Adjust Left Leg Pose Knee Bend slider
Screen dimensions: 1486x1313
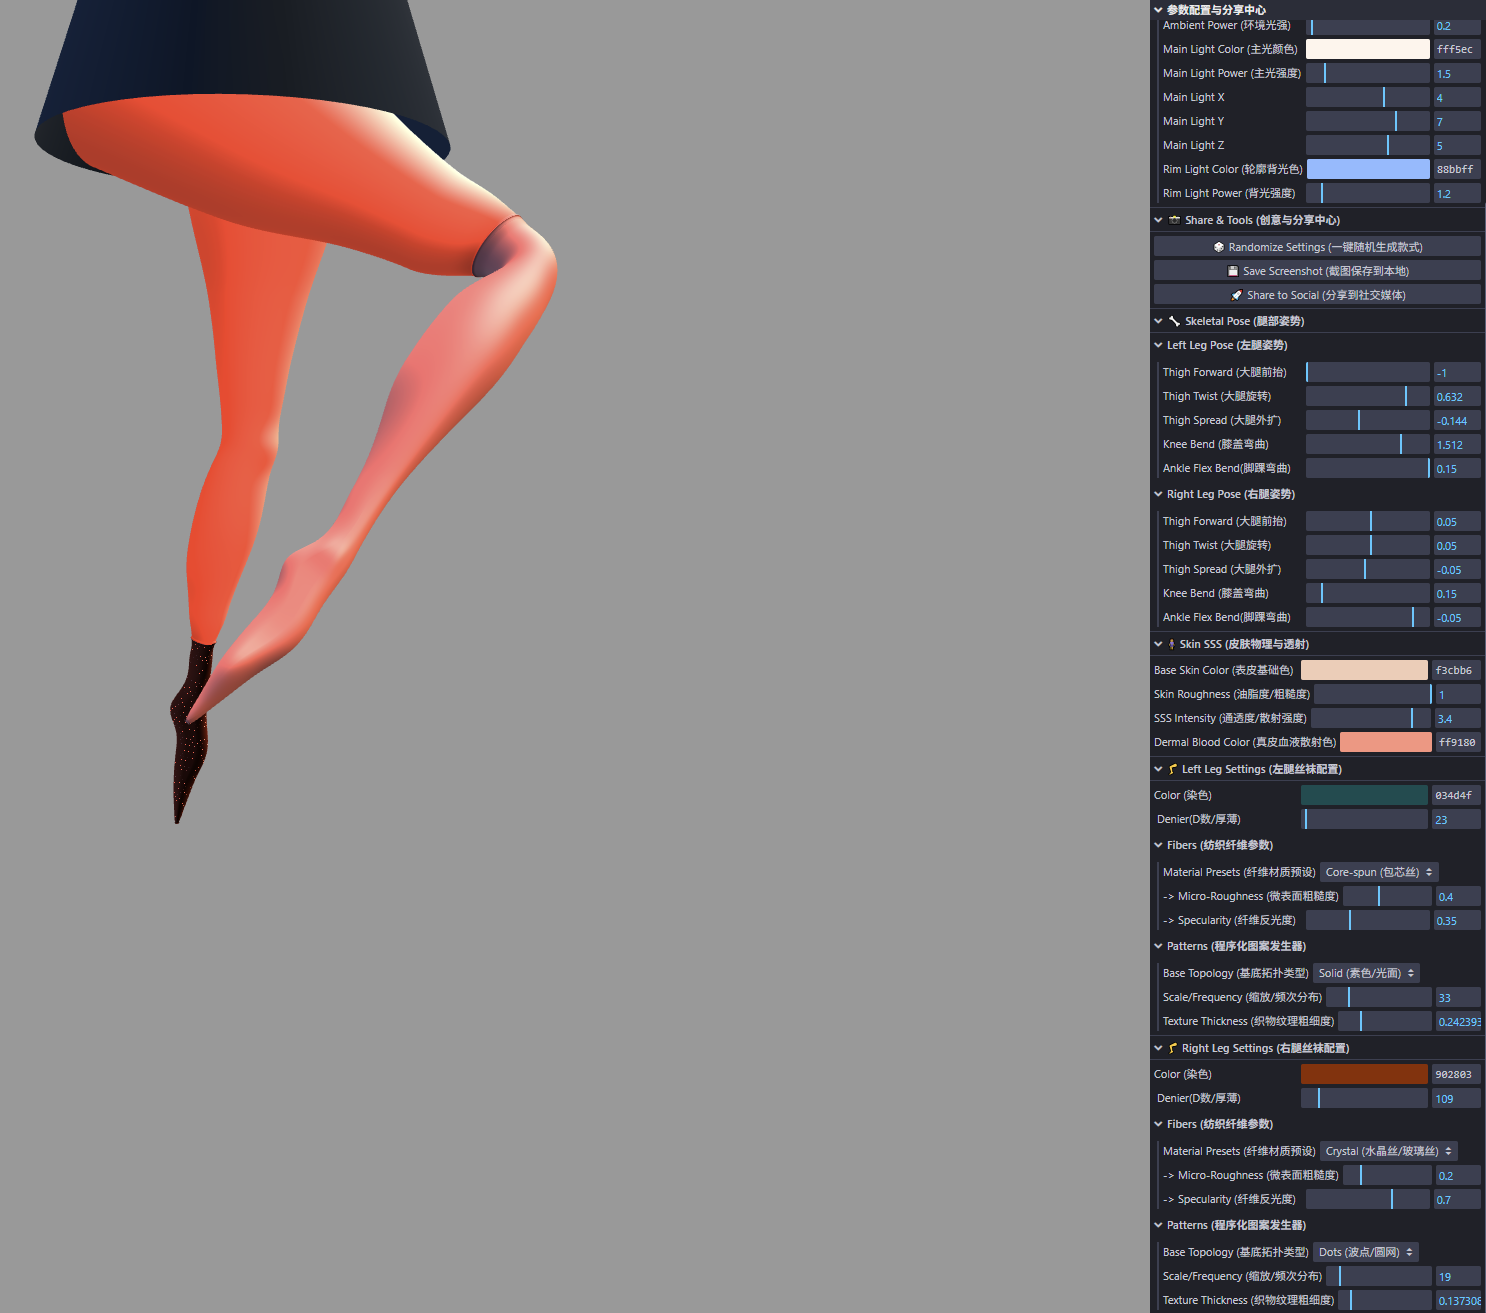tap(1368, 444)
